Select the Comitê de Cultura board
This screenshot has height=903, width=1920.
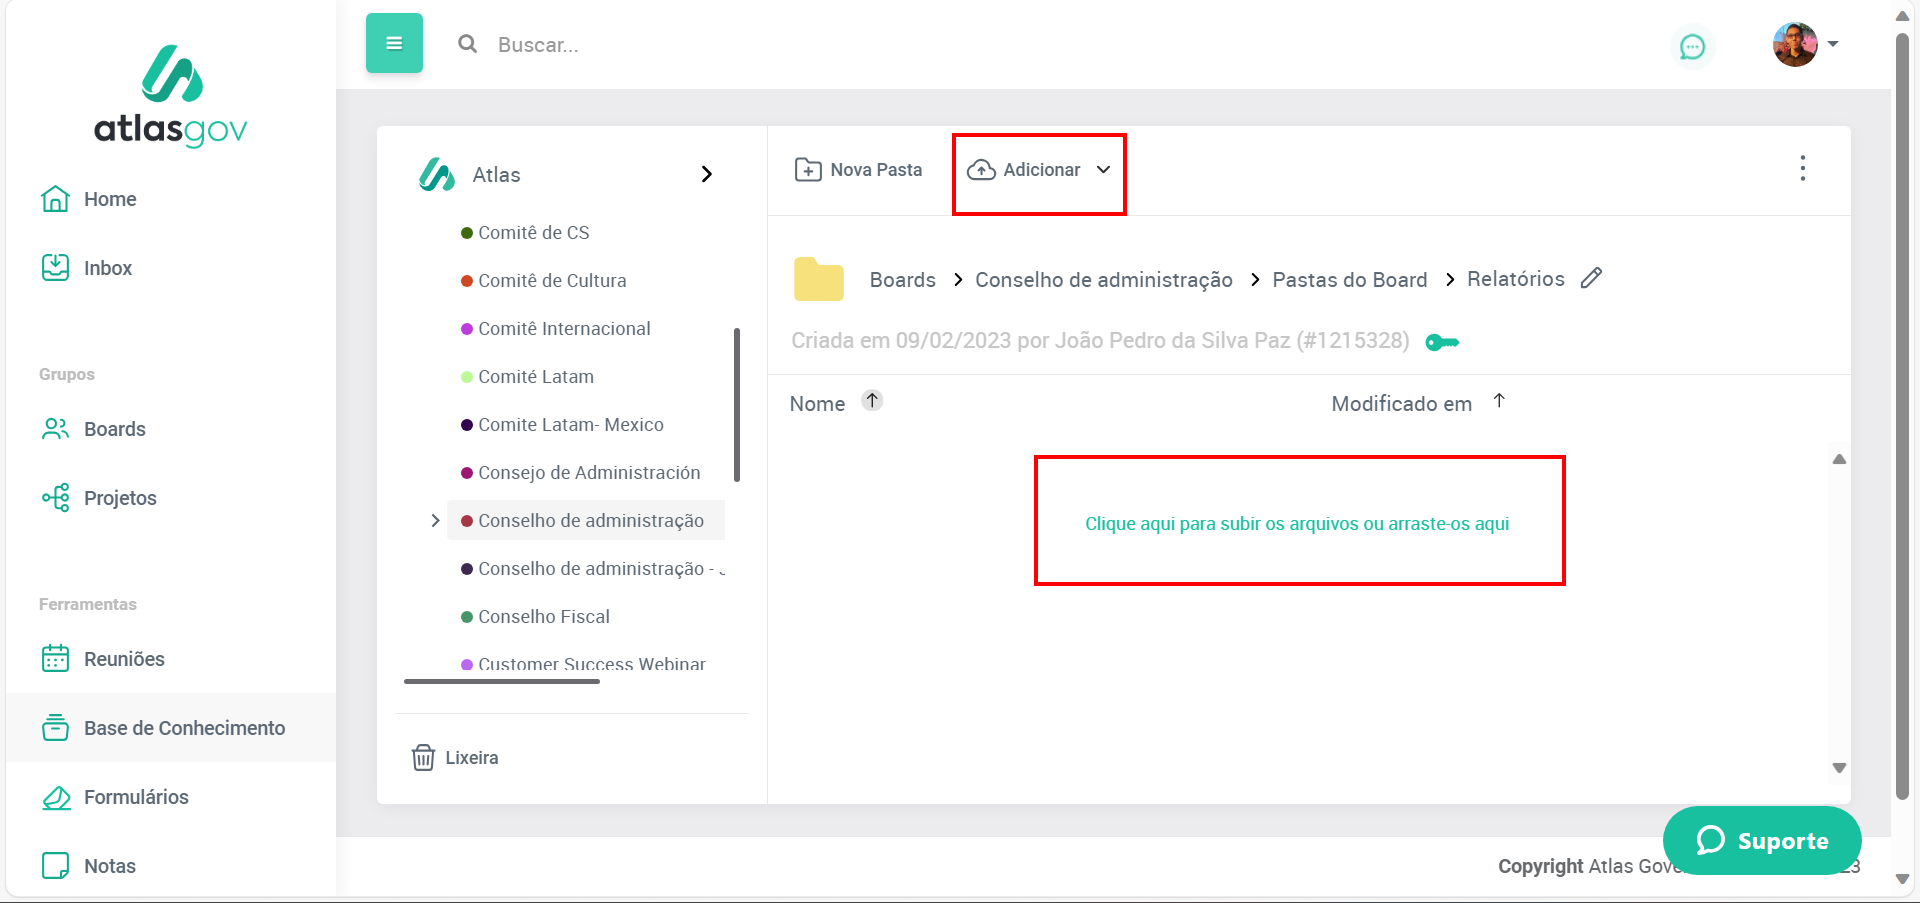pos(552,281)
